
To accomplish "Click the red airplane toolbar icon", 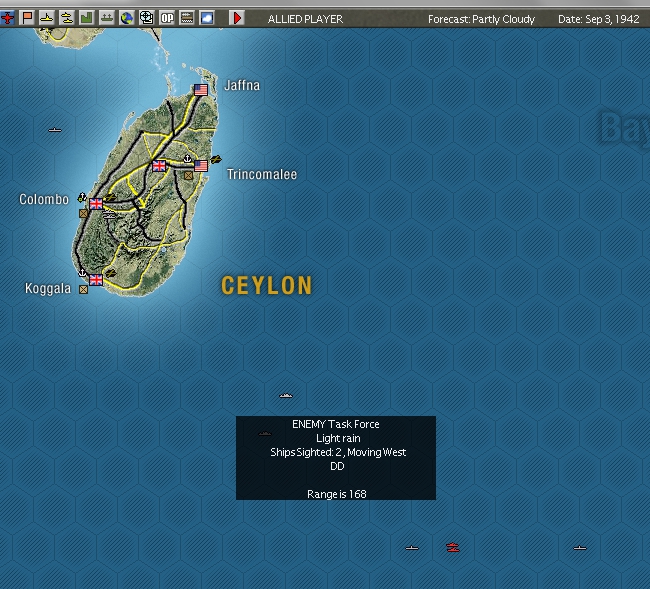I will click(7, 18).
